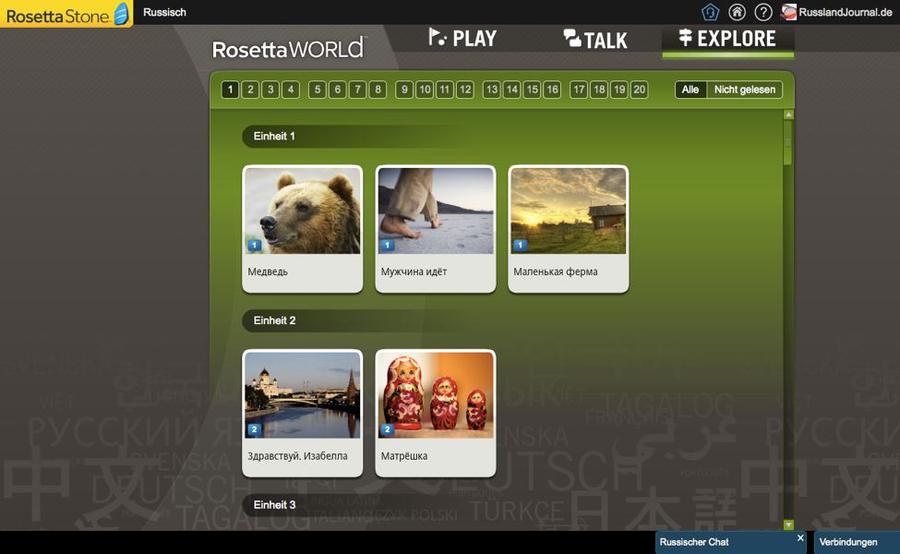Open the shield studio icon in header
The image size is (900, 554).
710,12
